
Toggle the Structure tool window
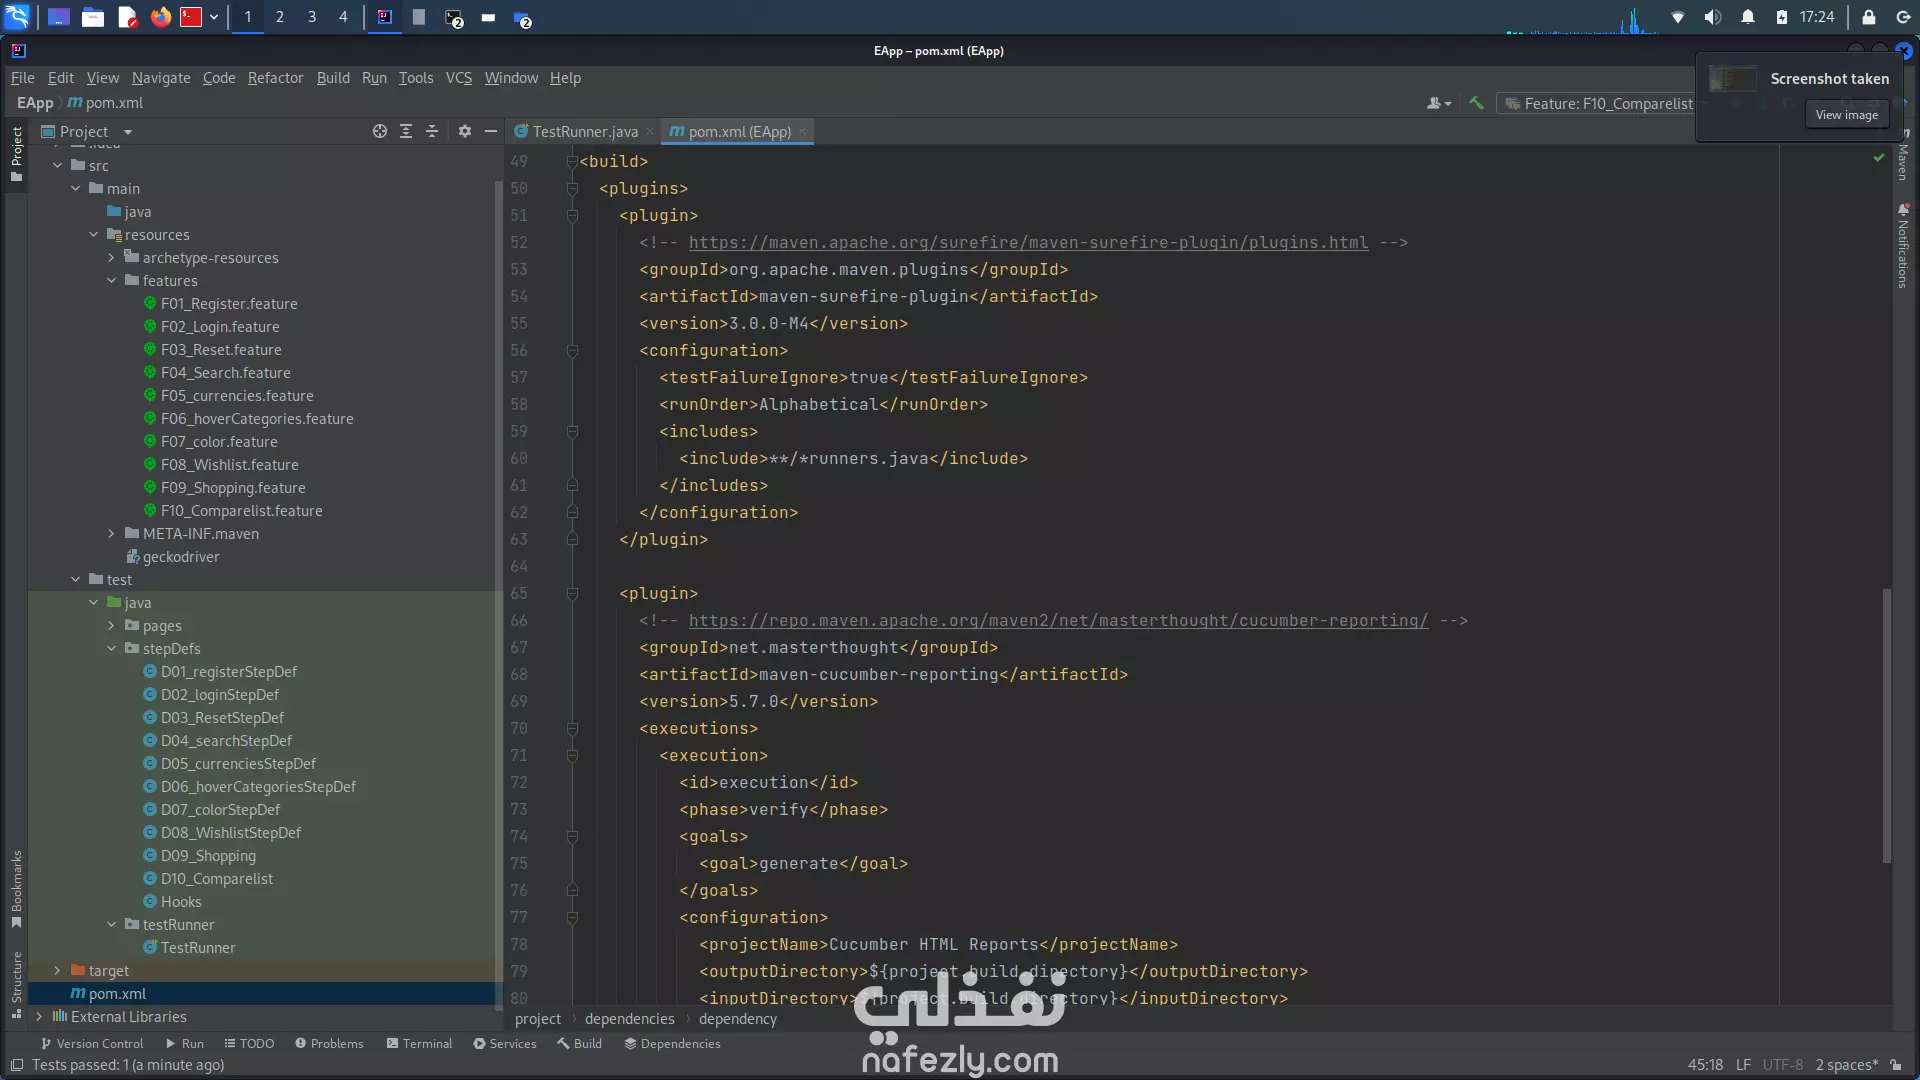17,984
